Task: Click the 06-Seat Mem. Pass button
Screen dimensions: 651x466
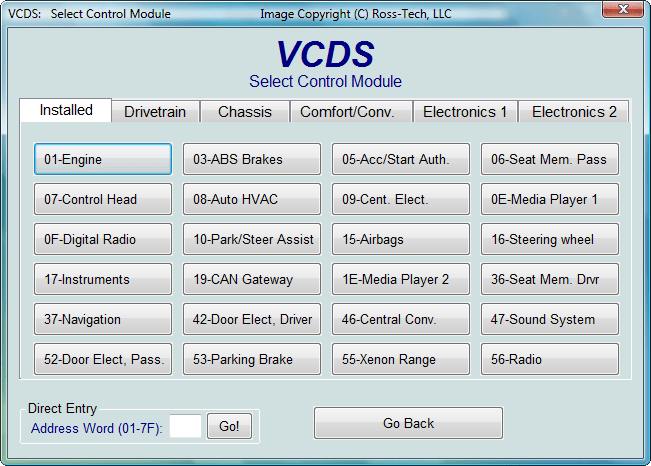Action: coord(550,159)
